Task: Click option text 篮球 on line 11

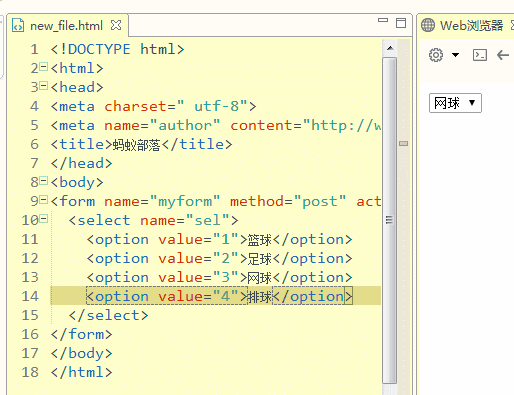Action: coord(260,240)
